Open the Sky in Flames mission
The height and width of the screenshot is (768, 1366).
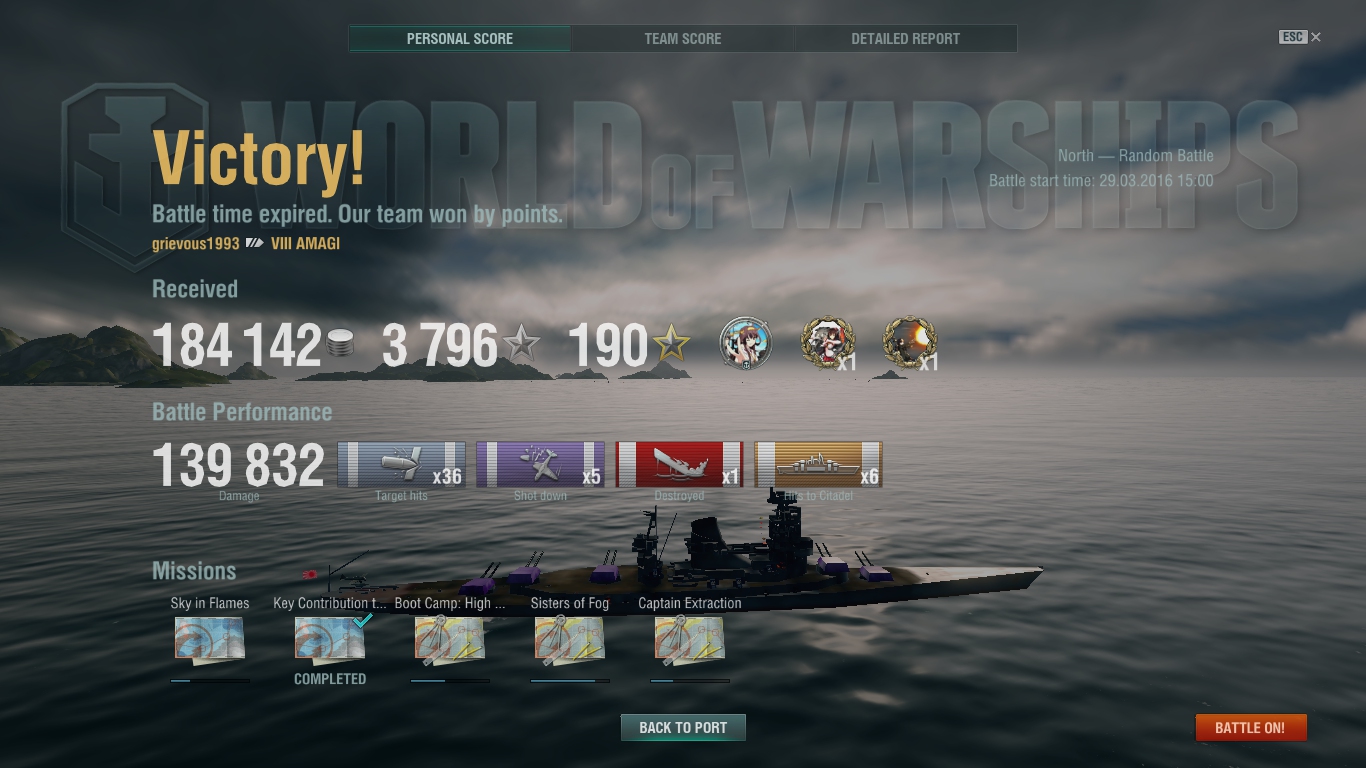click(x=210, y=638)
